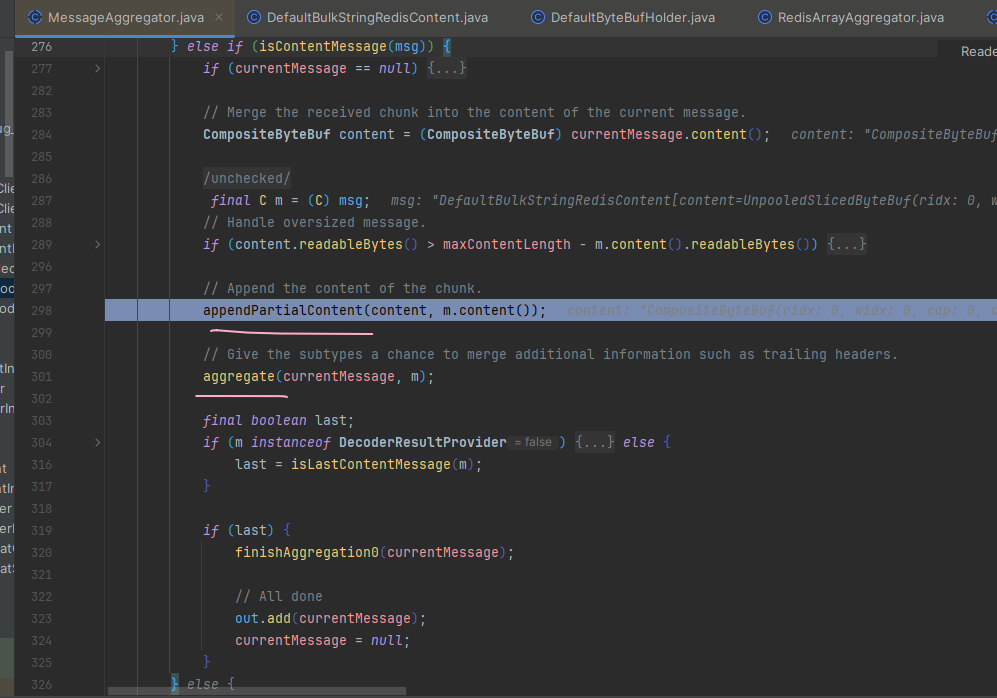Expand the folded block at line 277
Screen dimensions: 997x698
(x=97, y=68)
